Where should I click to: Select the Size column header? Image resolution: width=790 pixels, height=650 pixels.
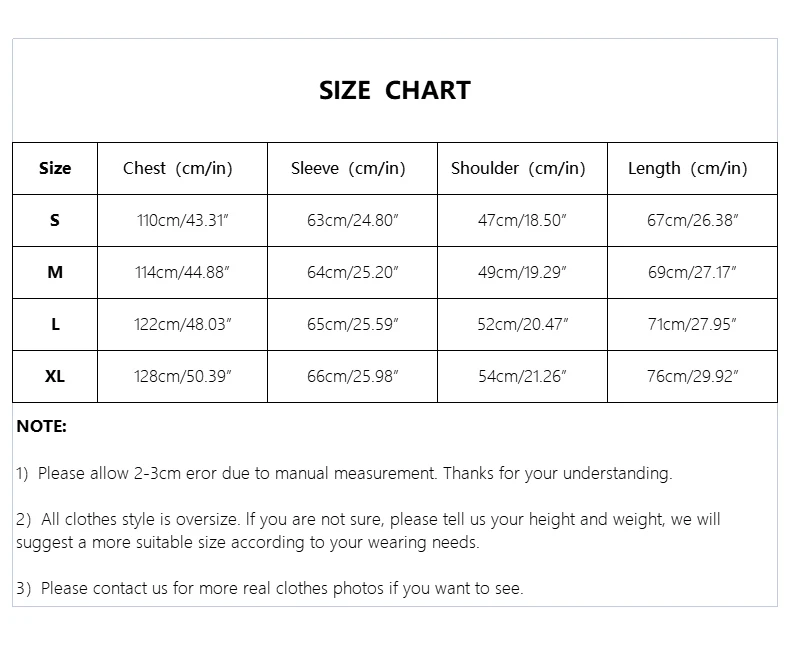coord(55,168)
